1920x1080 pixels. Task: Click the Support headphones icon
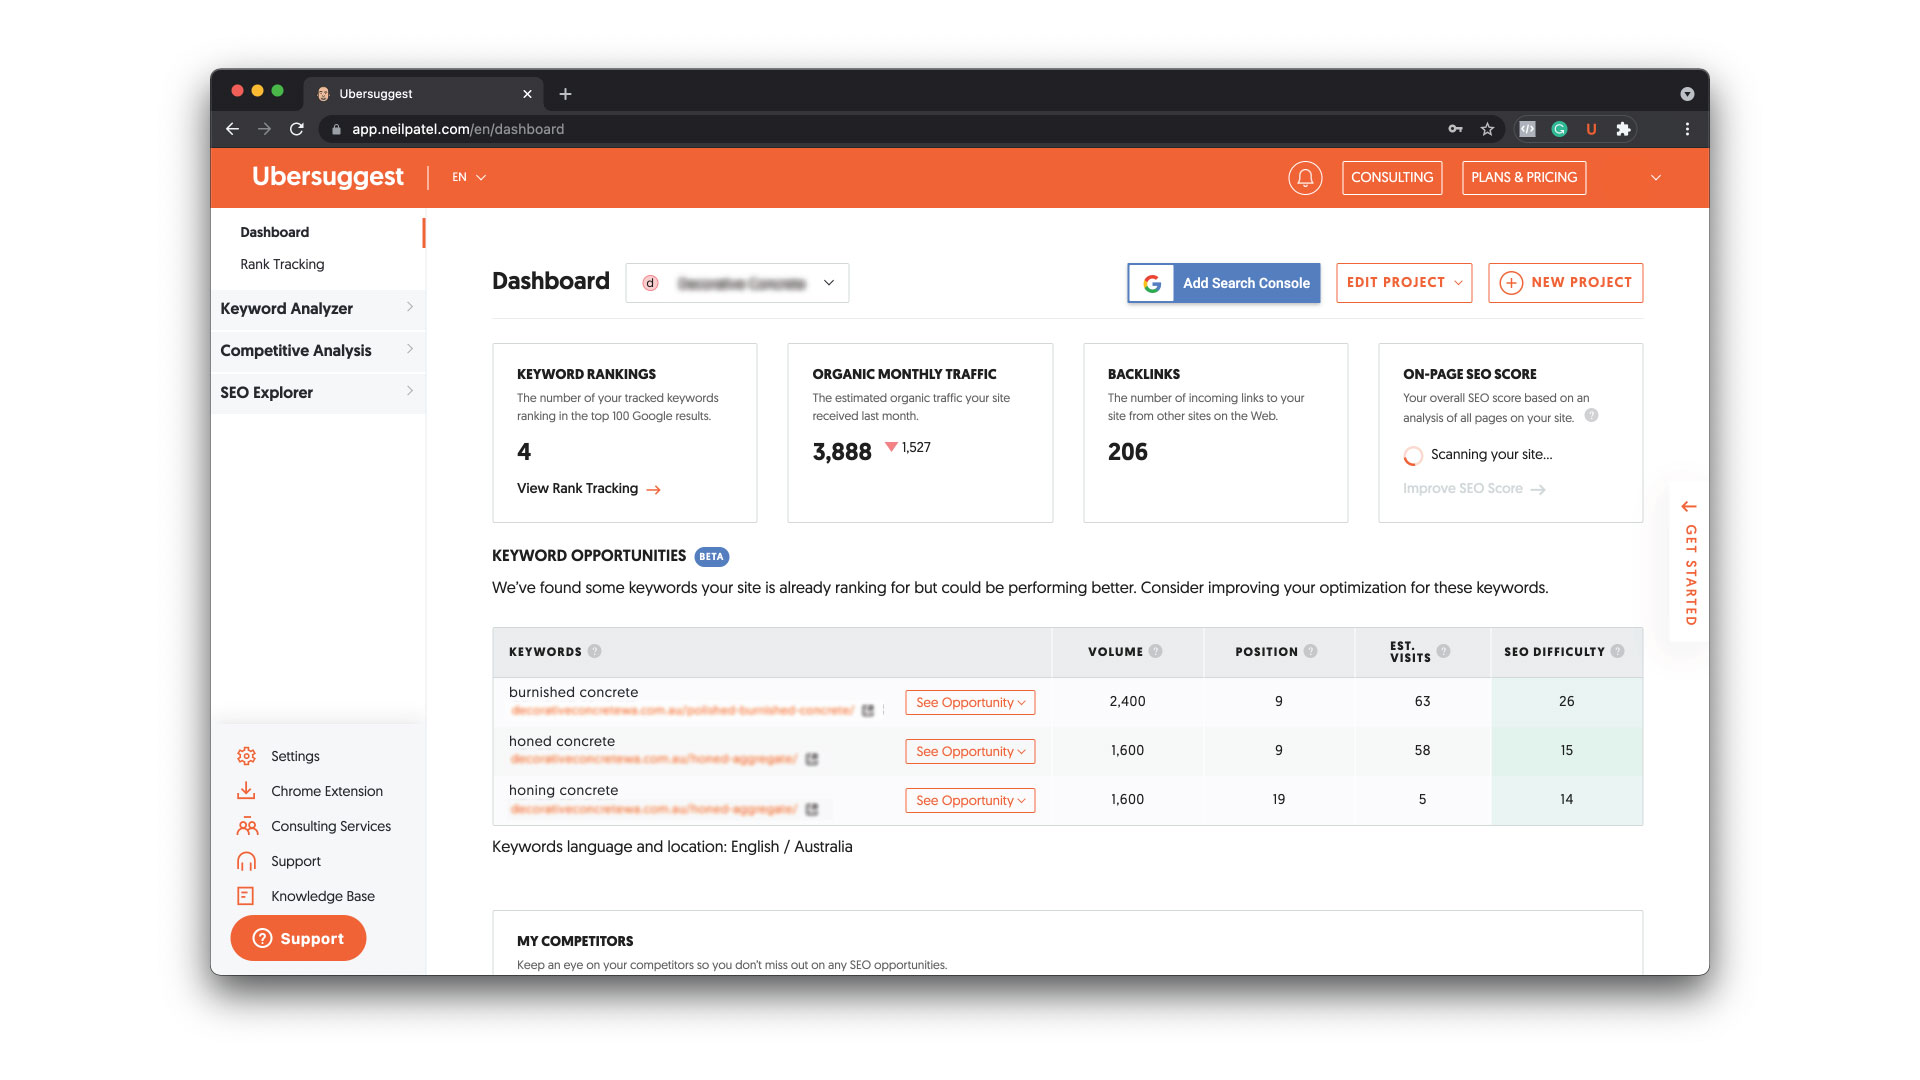246,861
